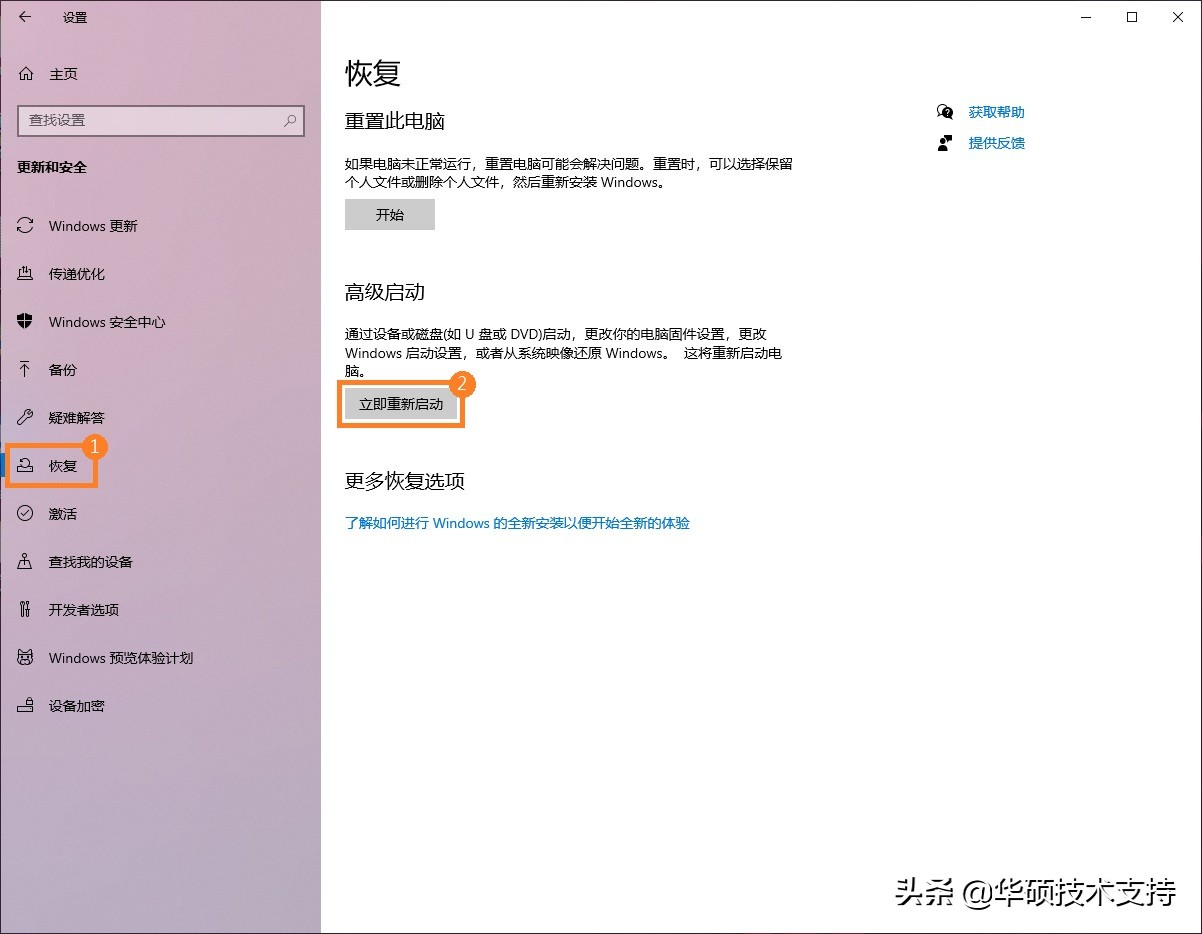Click the 设备加密 sidebar icon
The width and height of the screenshot is (1202, 934).
coord(24,706)
